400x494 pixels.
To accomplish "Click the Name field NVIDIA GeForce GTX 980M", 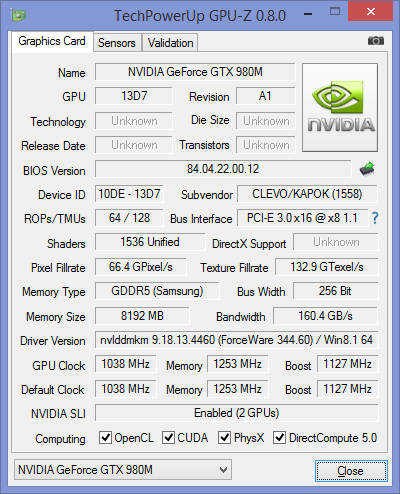I will point(195,72).
